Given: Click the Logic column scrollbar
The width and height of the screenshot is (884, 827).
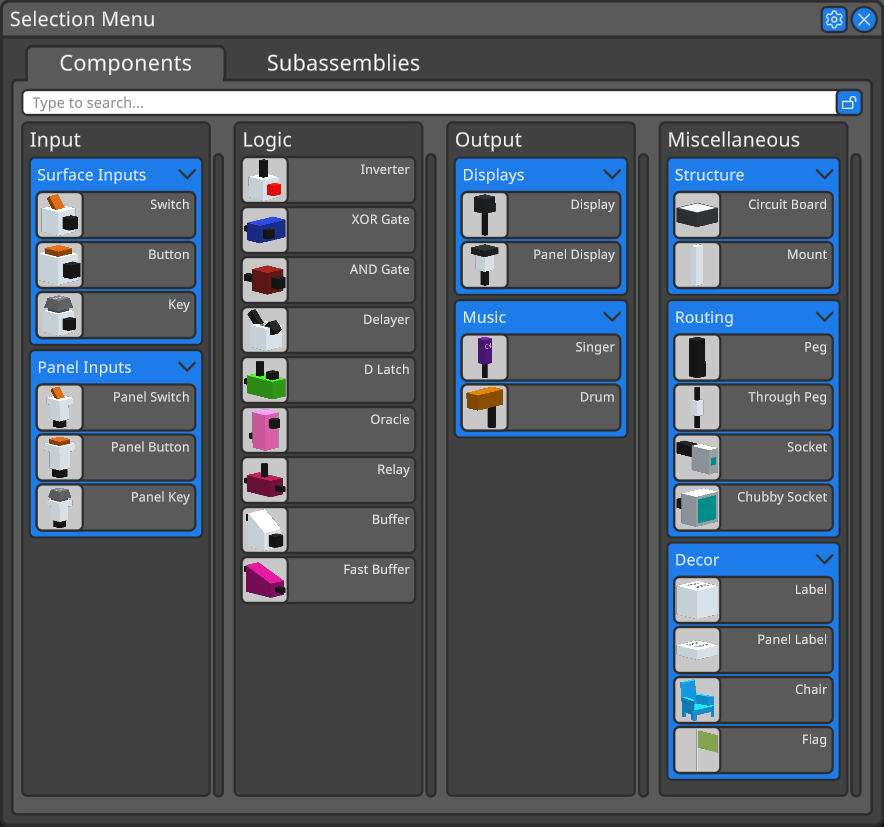Looking at the screenshot, I should pos(431,475).
